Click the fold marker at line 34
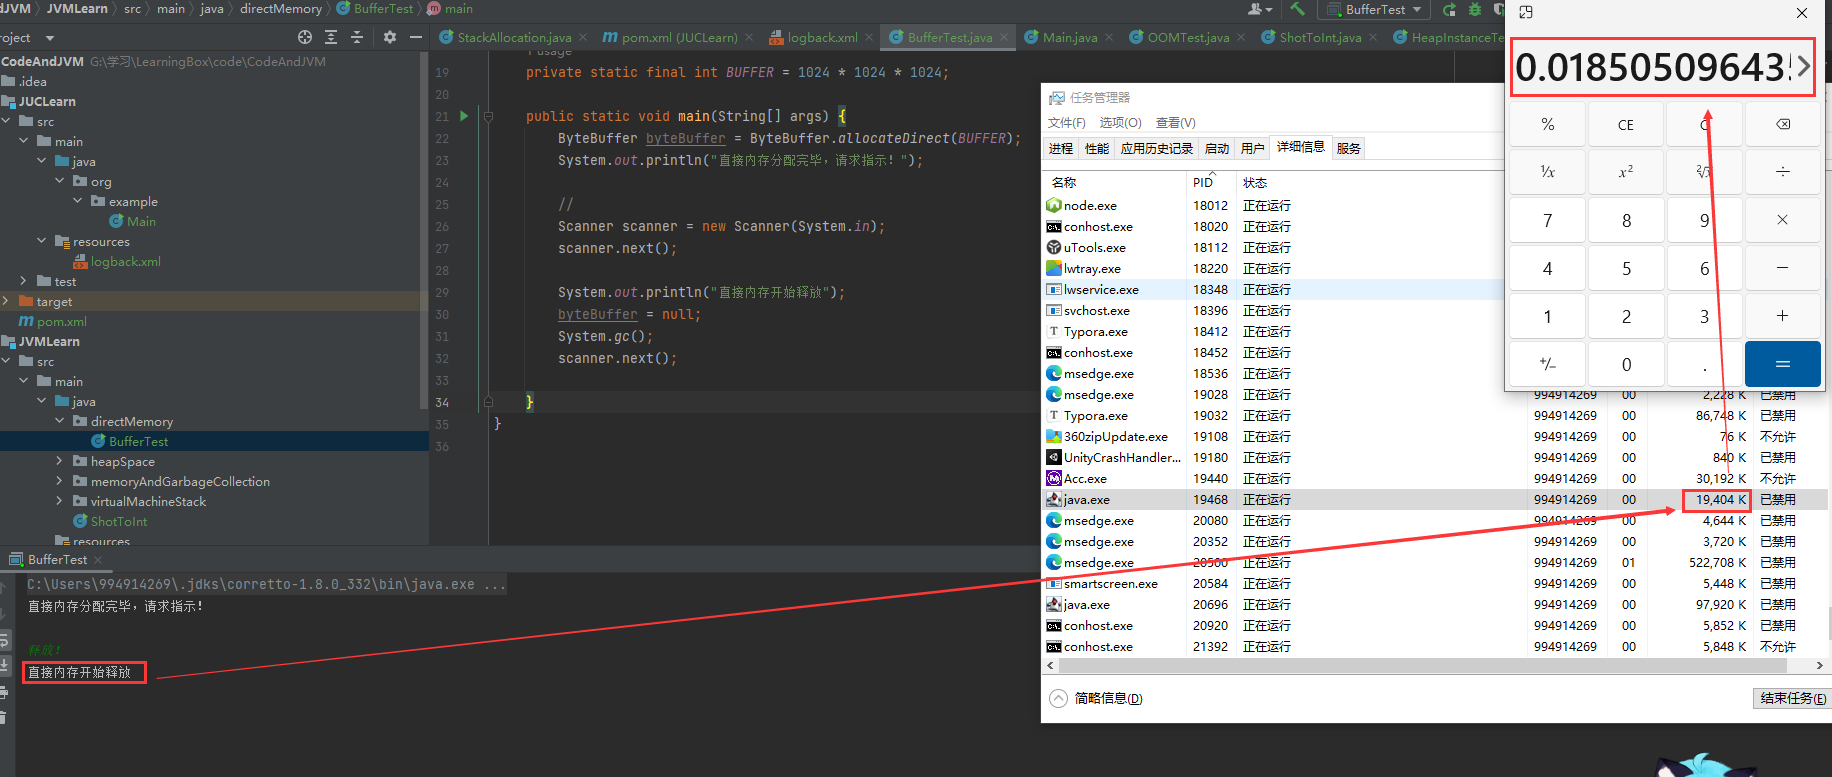The height and width of the screenshot is (777, 1832). 488,402
